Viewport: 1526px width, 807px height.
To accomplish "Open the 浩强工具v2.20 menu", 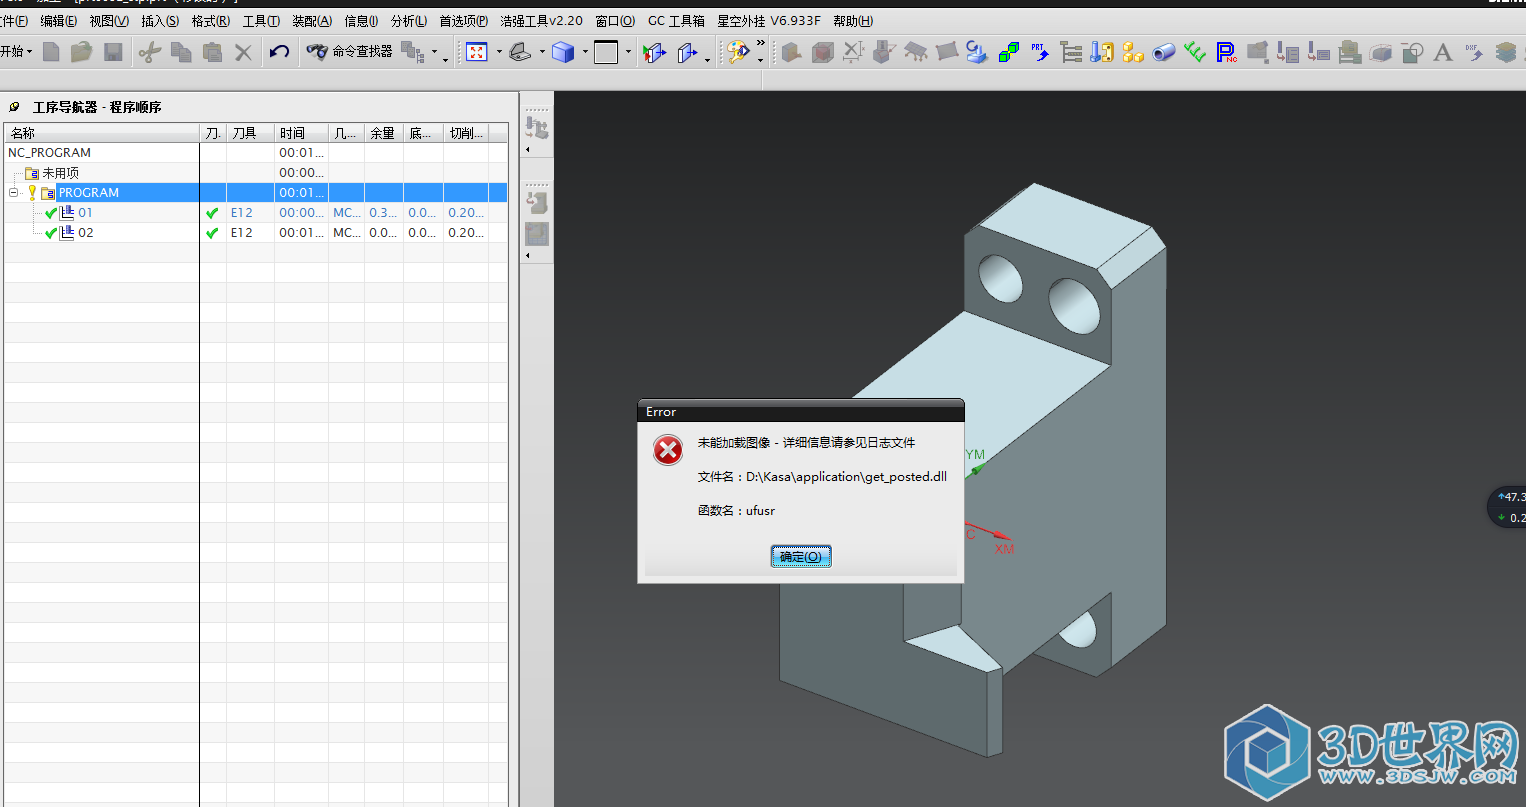I will pos(541,21).
